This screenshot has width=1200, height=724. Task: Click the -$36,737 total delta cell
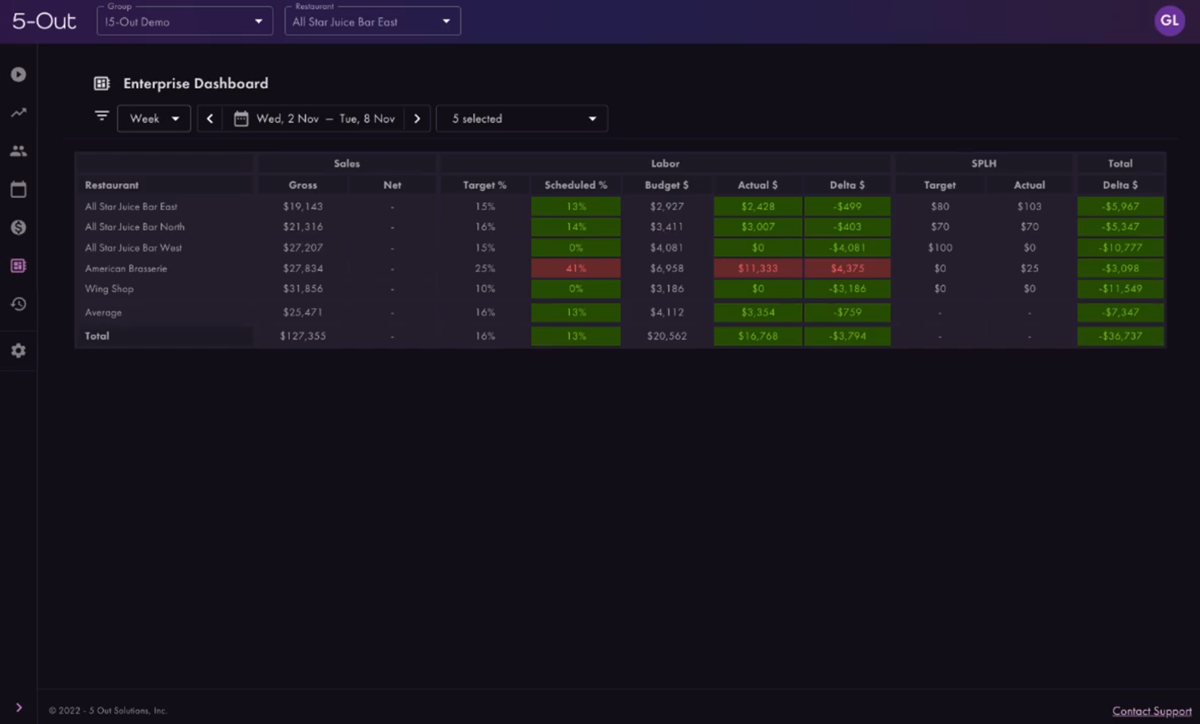(1121, 336)
